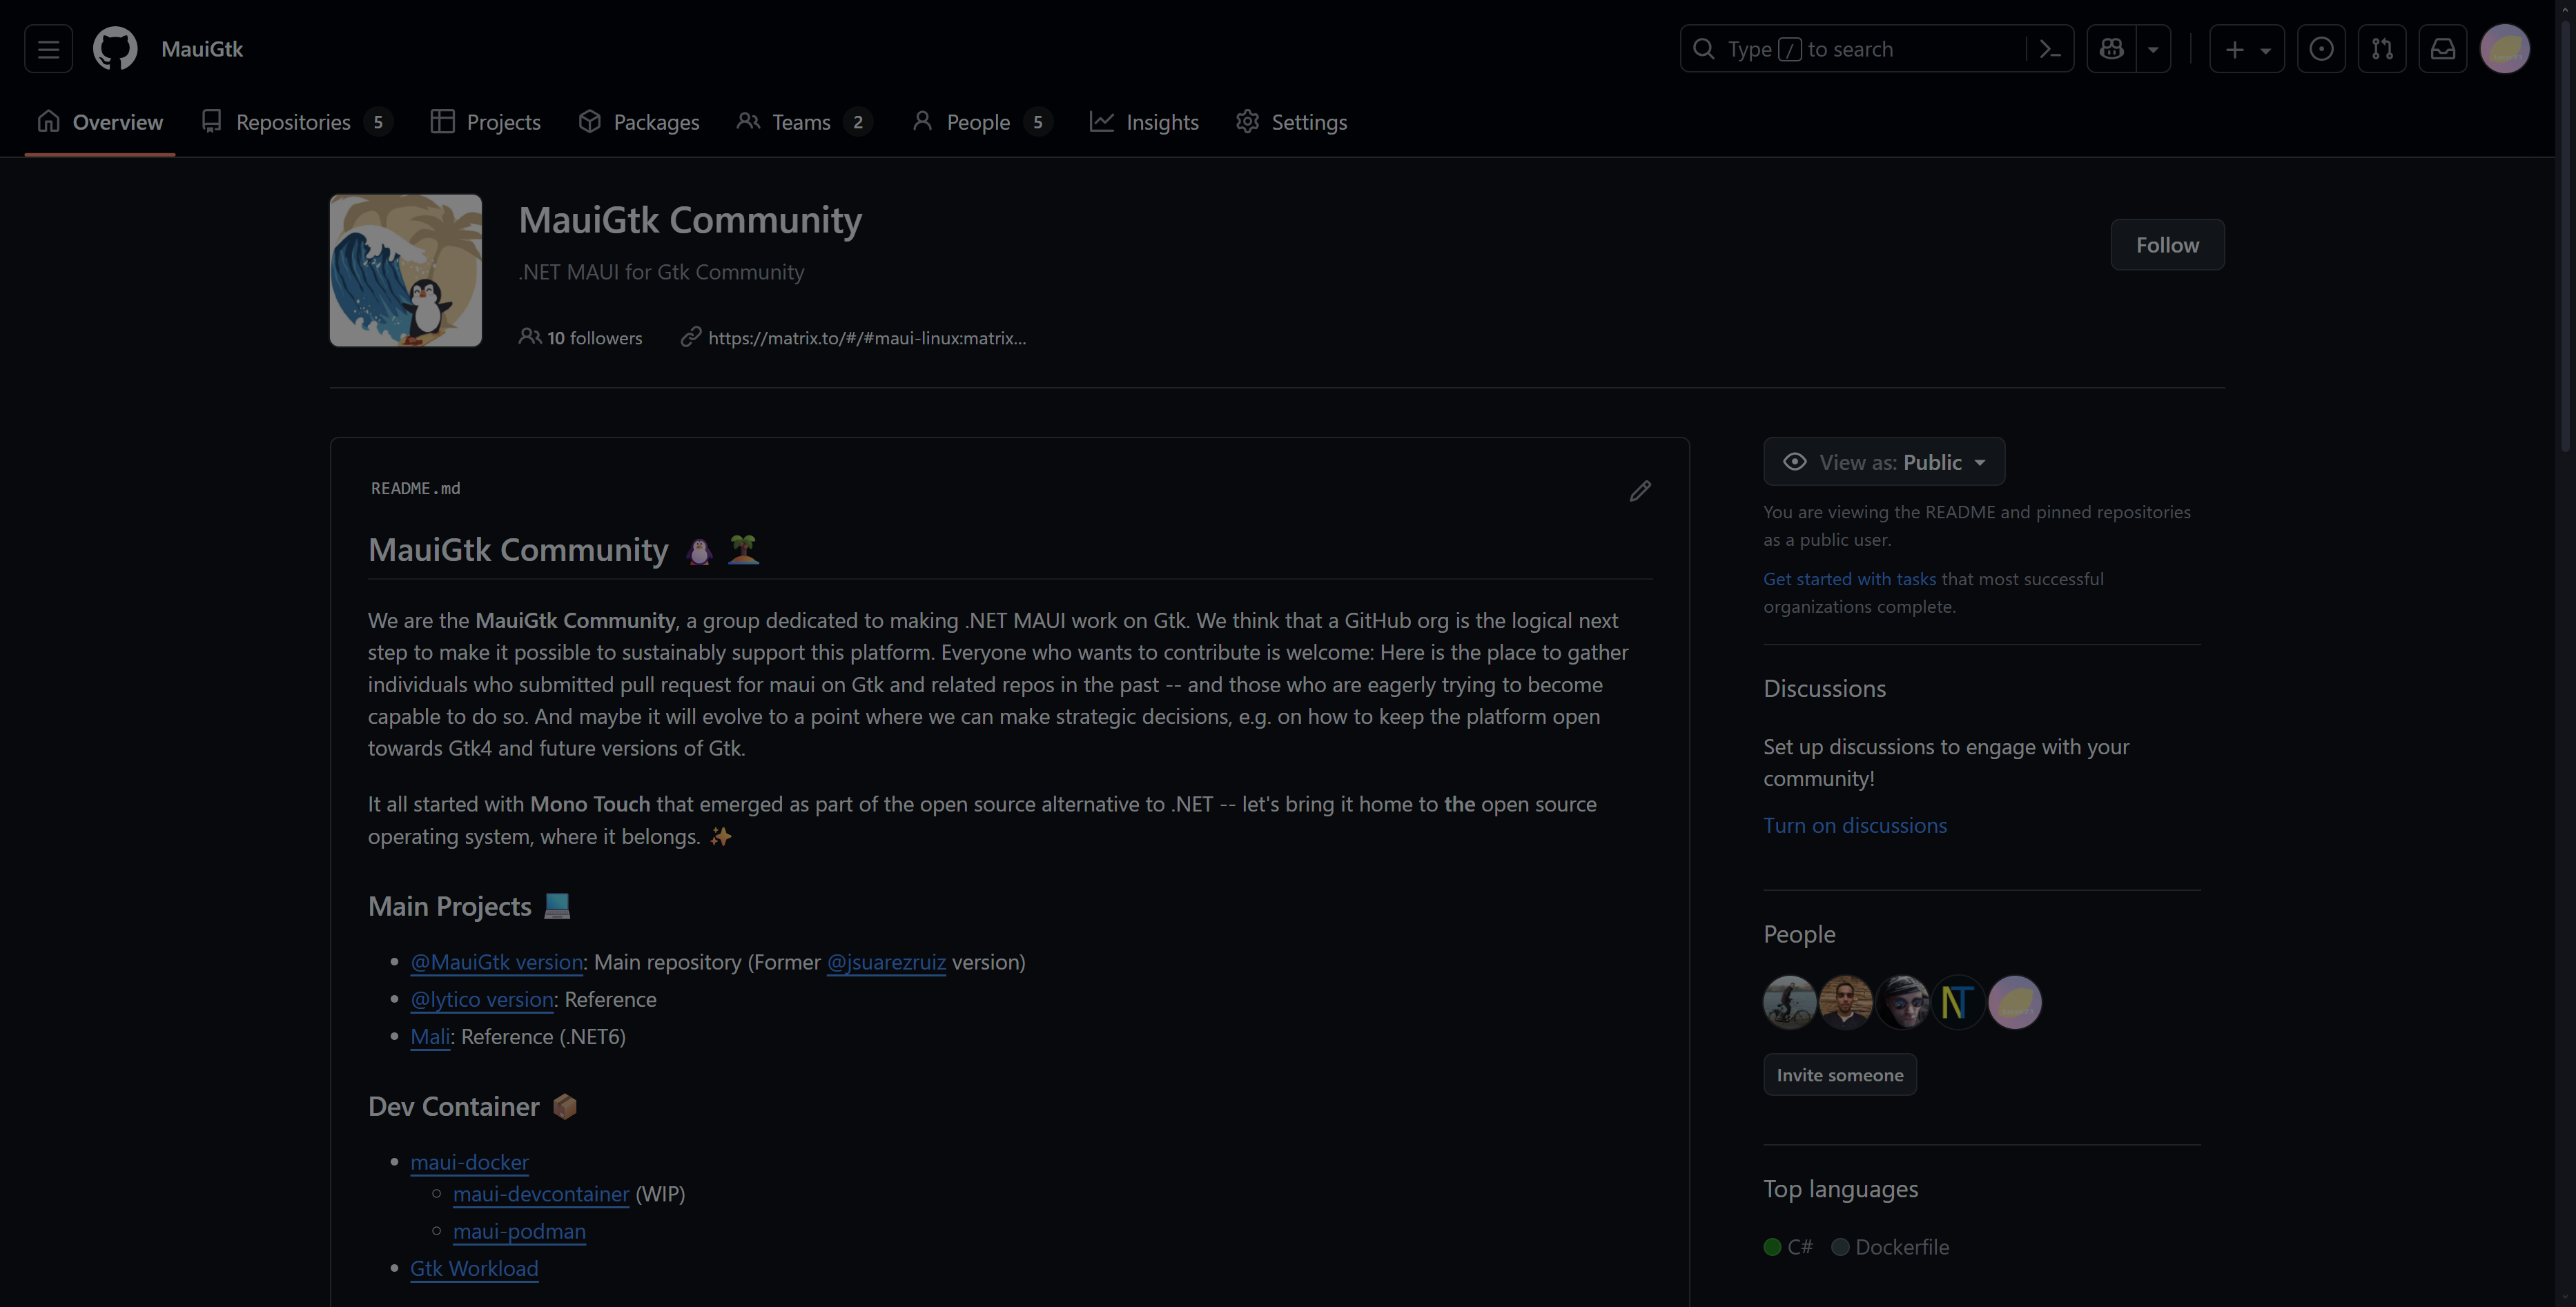Open the command palette icon
2576x1307 pixels.
pyautogui.click(x=2049, y=49)
